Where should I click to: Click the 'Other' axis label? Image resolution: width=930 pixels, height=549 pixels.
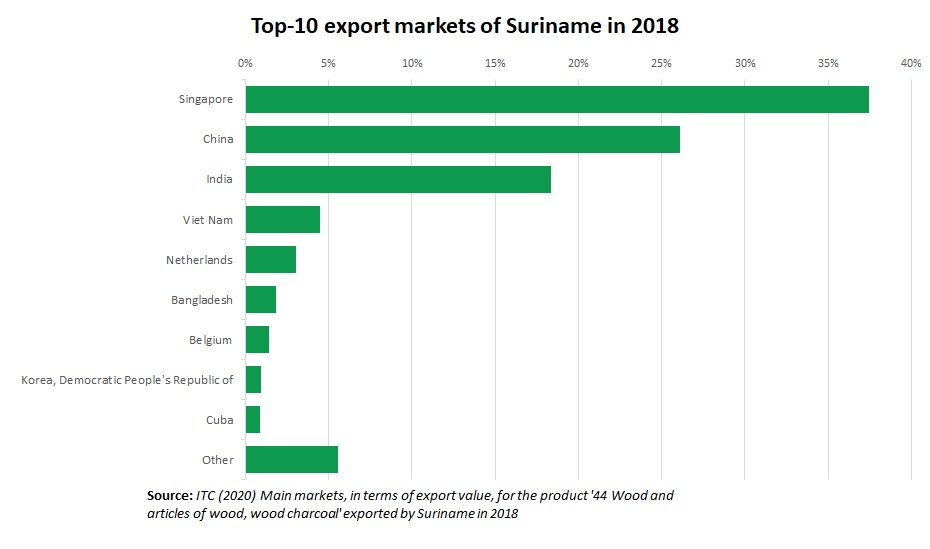pos(218,459)
